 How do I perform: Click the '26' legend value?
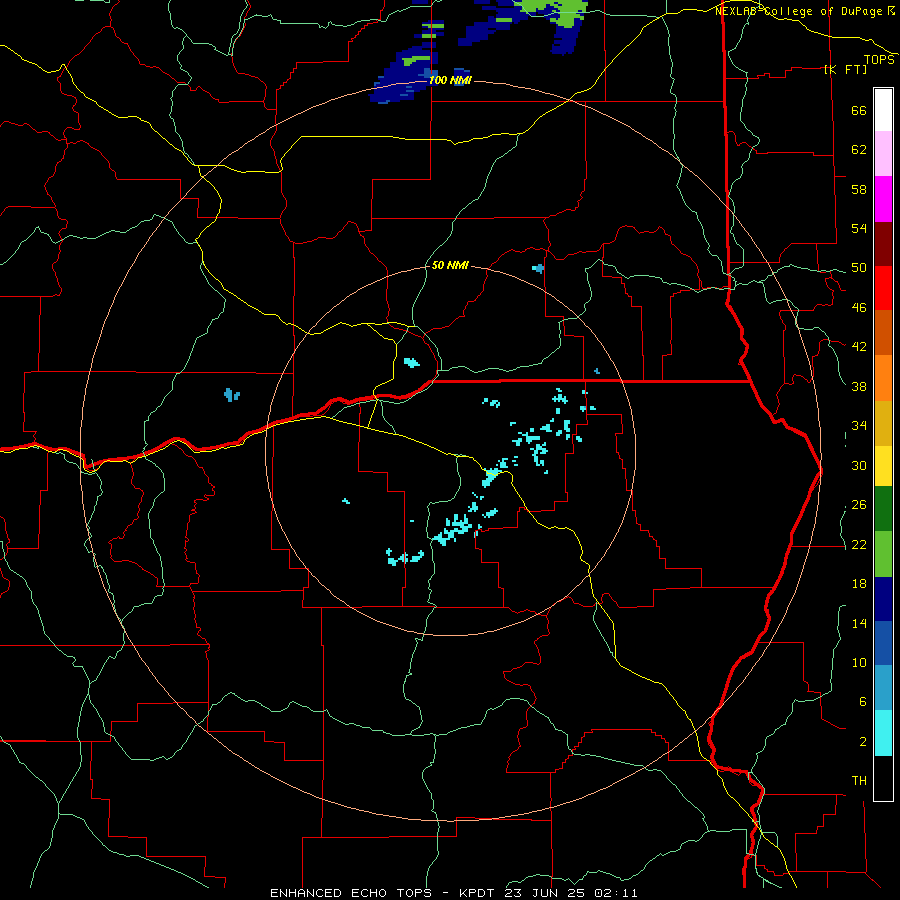click(859, 505)
